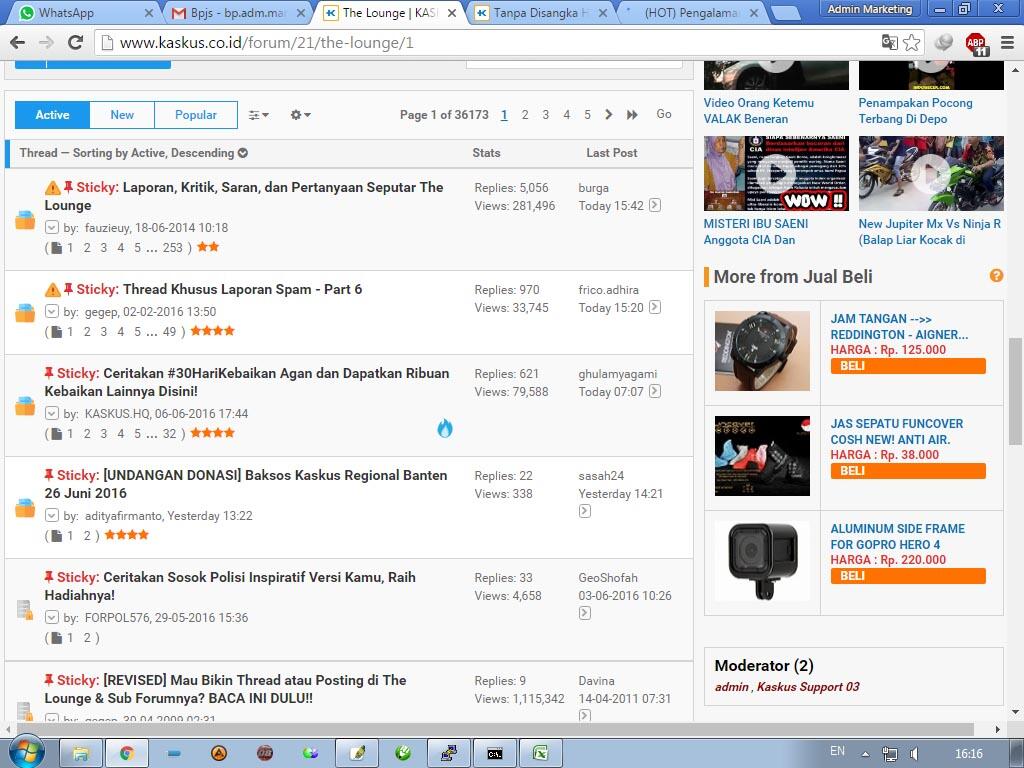This screenshot has height=768, width=1024.
Task: Open Excel from the taskbar
Action: pyautogui.click(x=541, y=754)
